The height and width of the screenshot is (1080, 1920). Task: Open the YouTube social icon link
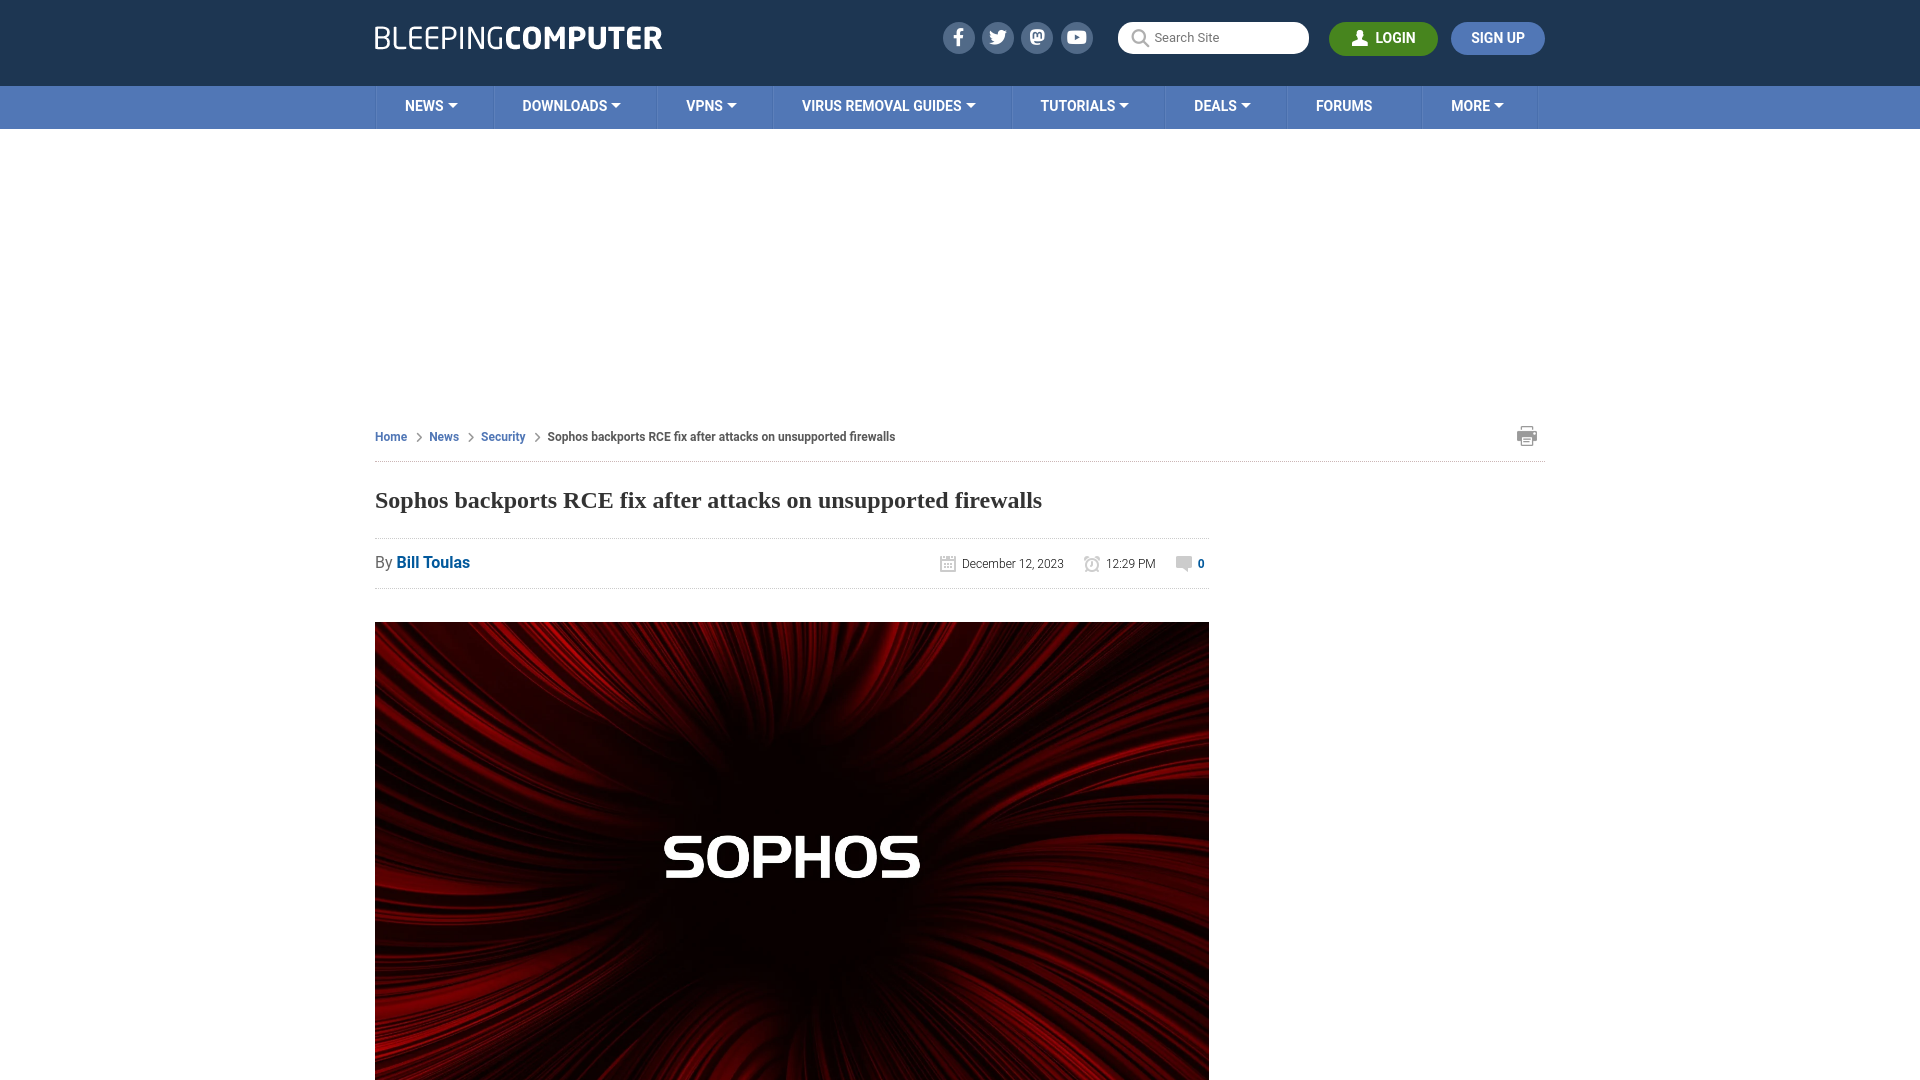(x=1077, y=37)
